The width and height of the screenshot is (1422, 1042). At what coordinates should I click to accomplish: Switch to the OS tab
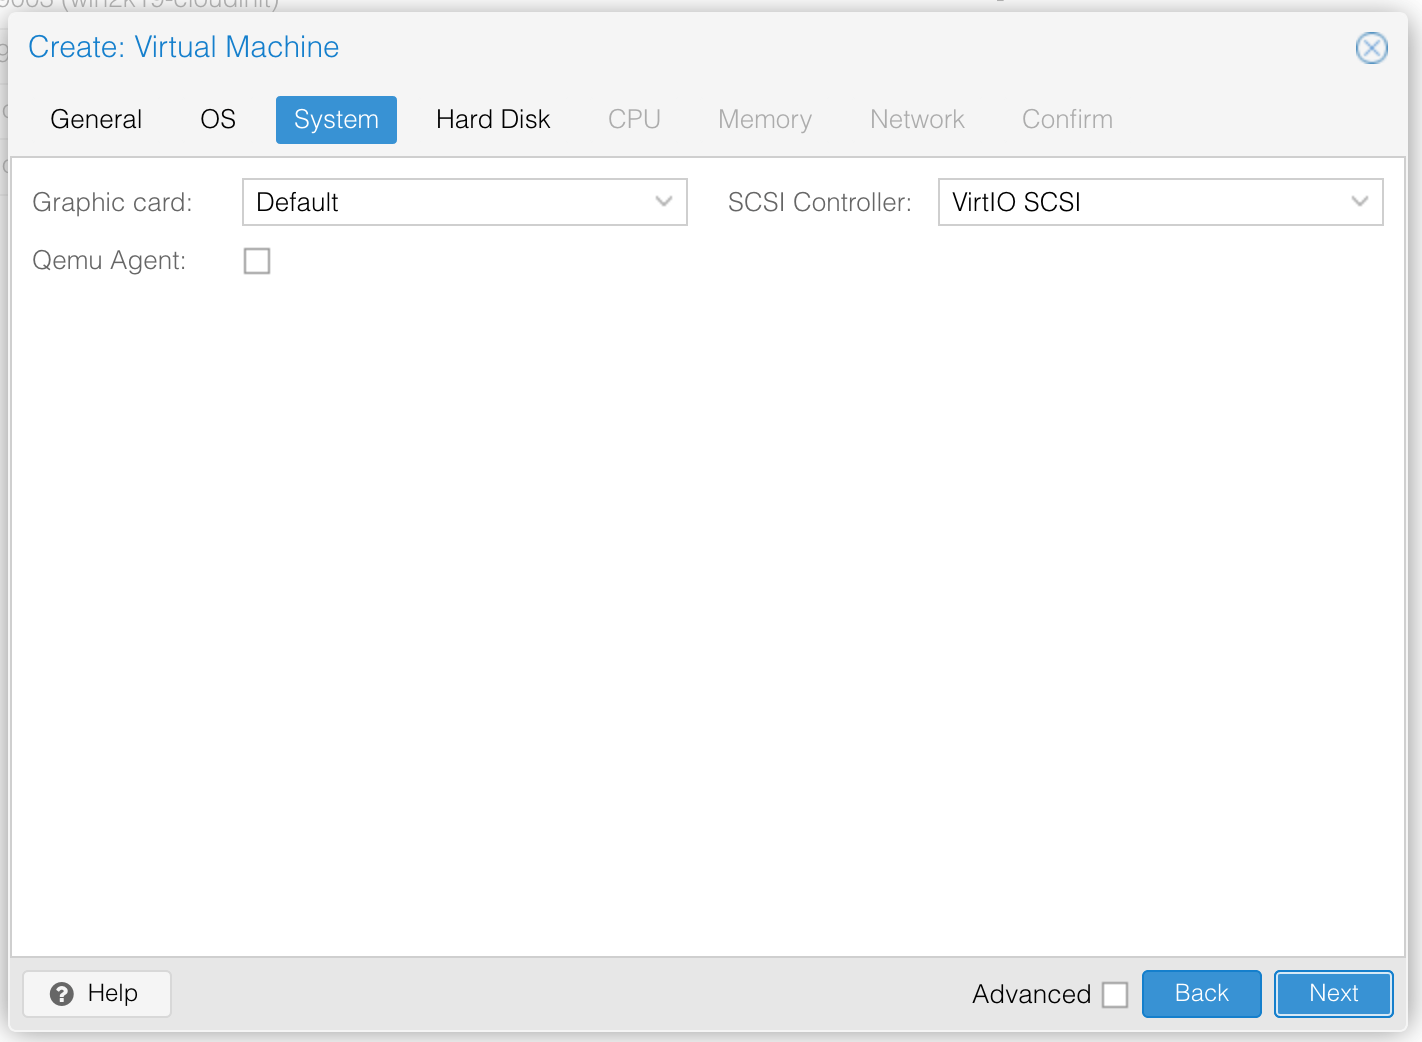click(217, 119)
